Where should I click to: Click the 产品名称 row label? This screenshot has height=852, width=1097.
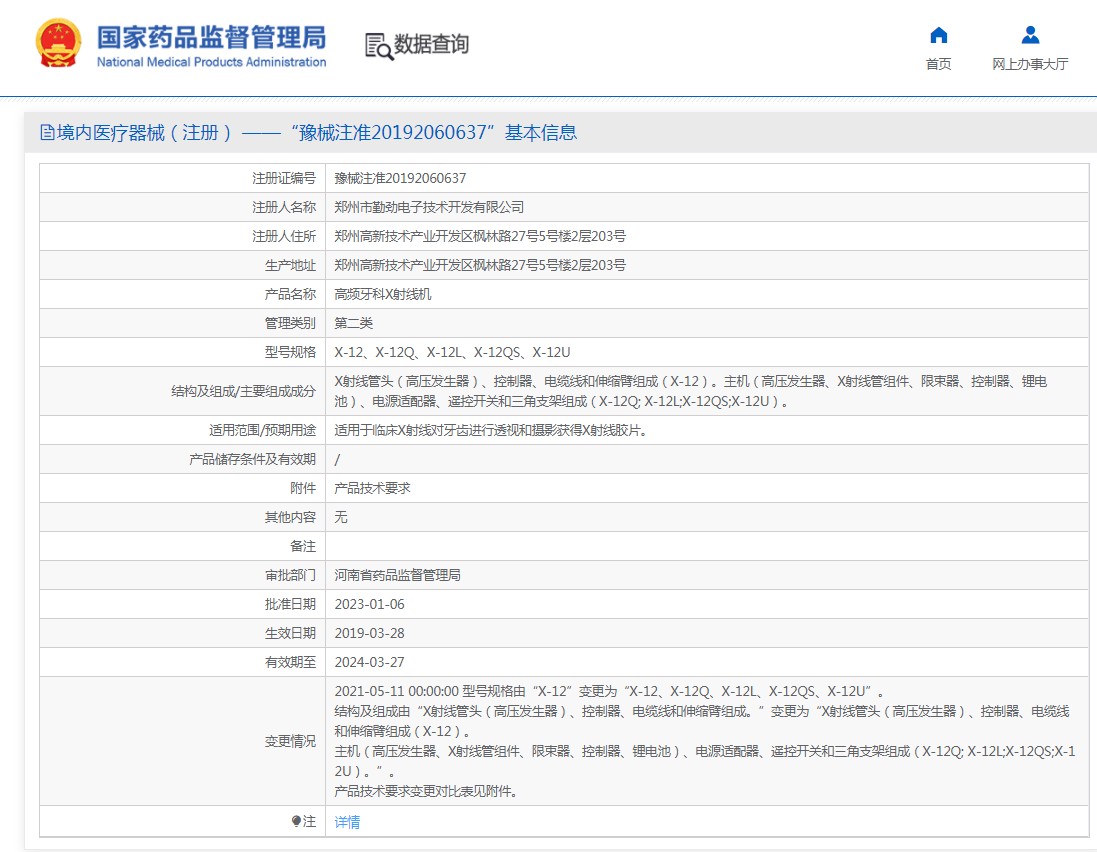(x=290, y=294)
